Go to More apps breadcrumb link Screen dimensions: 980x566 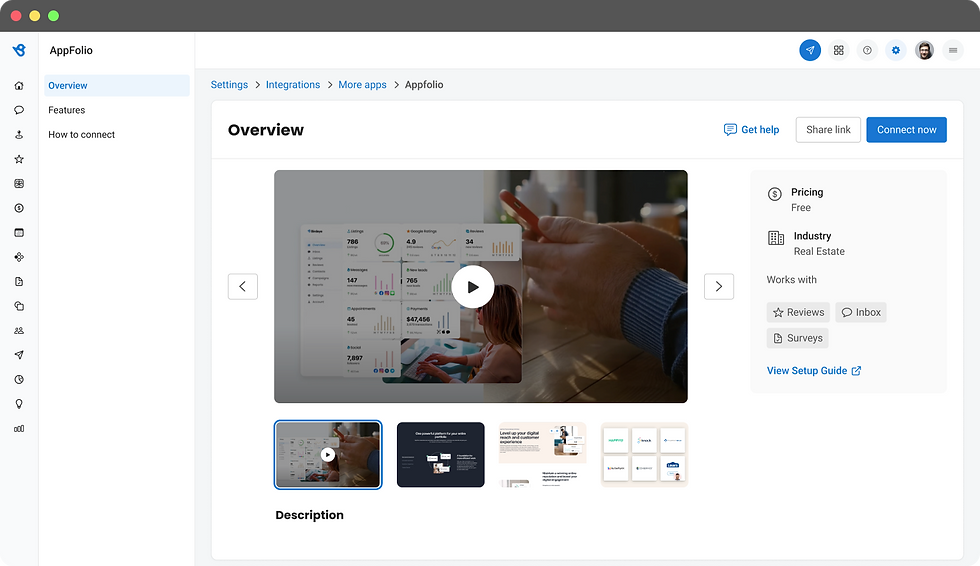(362, 84)
